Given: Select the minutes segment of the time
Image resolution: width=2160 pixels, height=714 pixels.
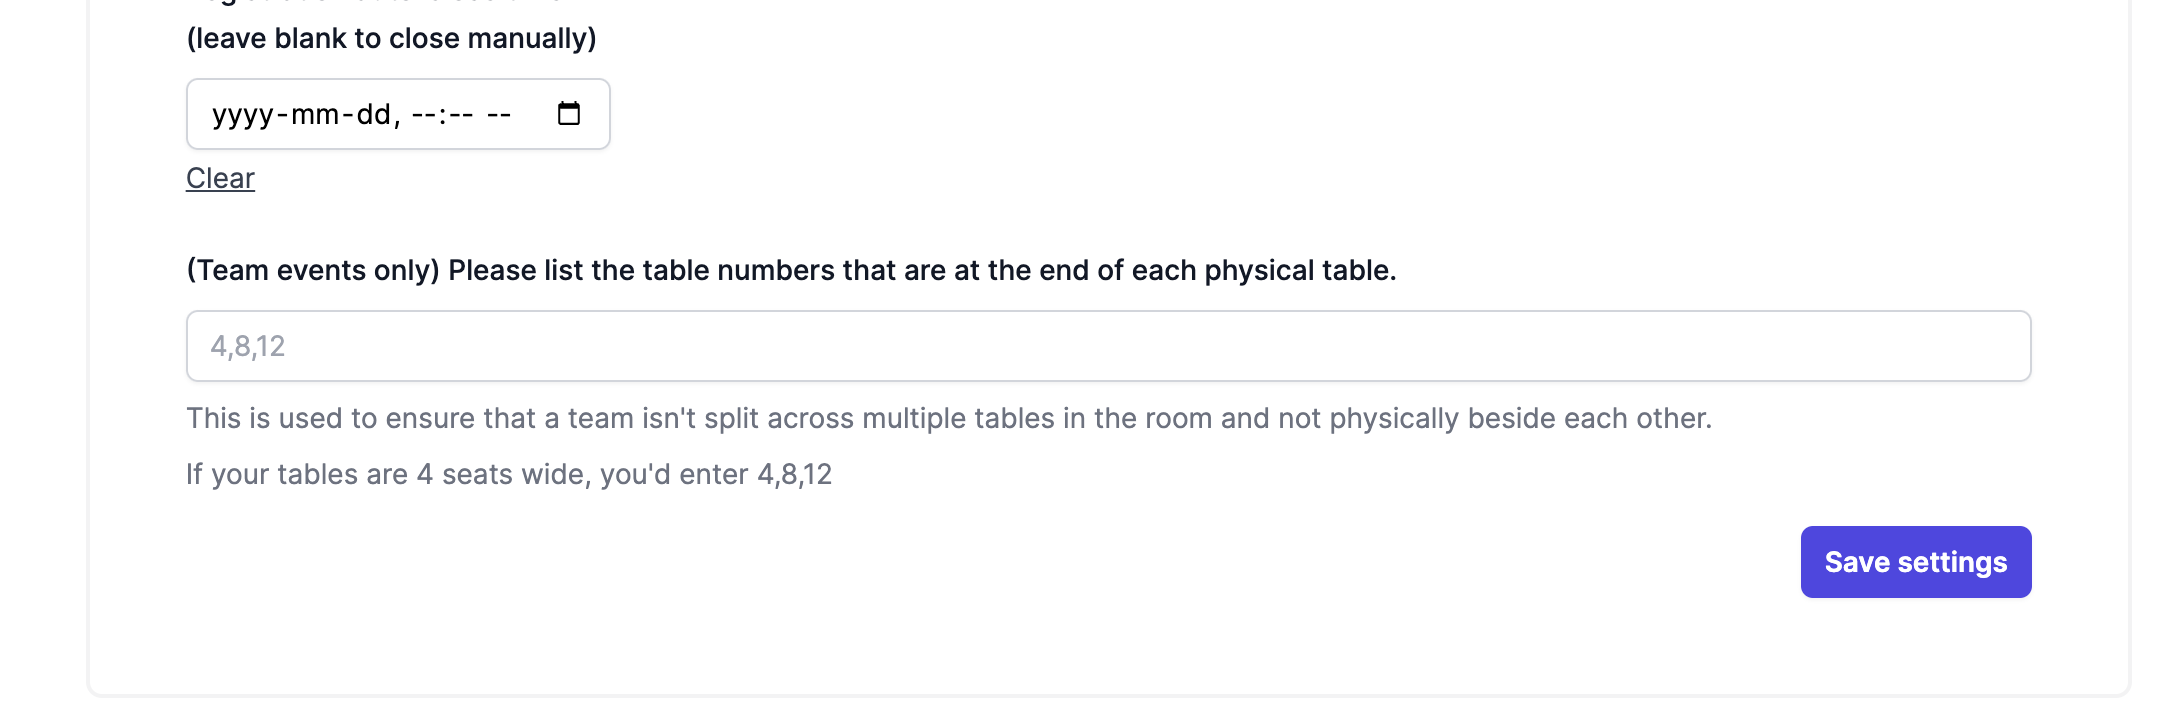Looking at the screenshot, I should coord(461,115).
